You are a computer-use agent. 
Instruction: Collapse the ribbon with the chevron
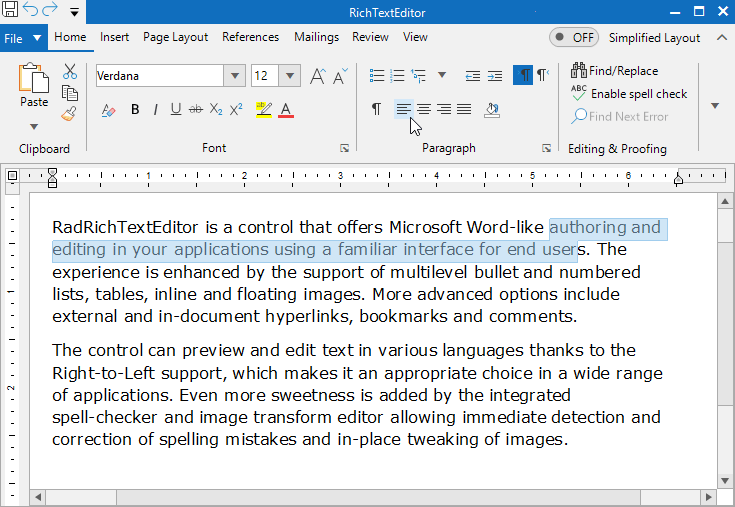tap(722, 37)
